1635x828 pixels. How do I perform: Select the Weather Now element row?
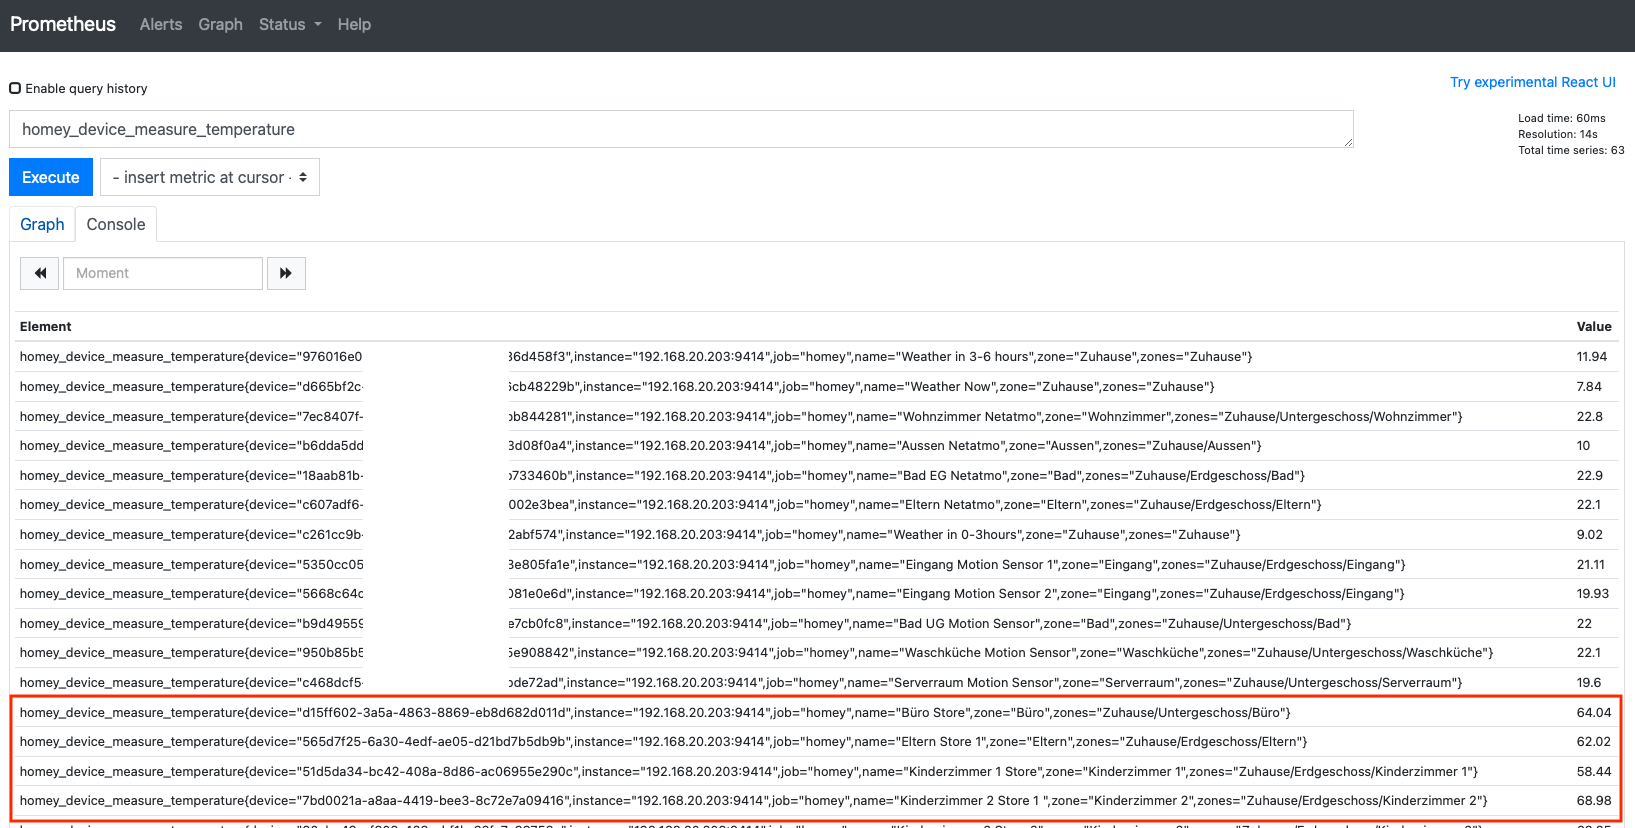coord(819,386)
